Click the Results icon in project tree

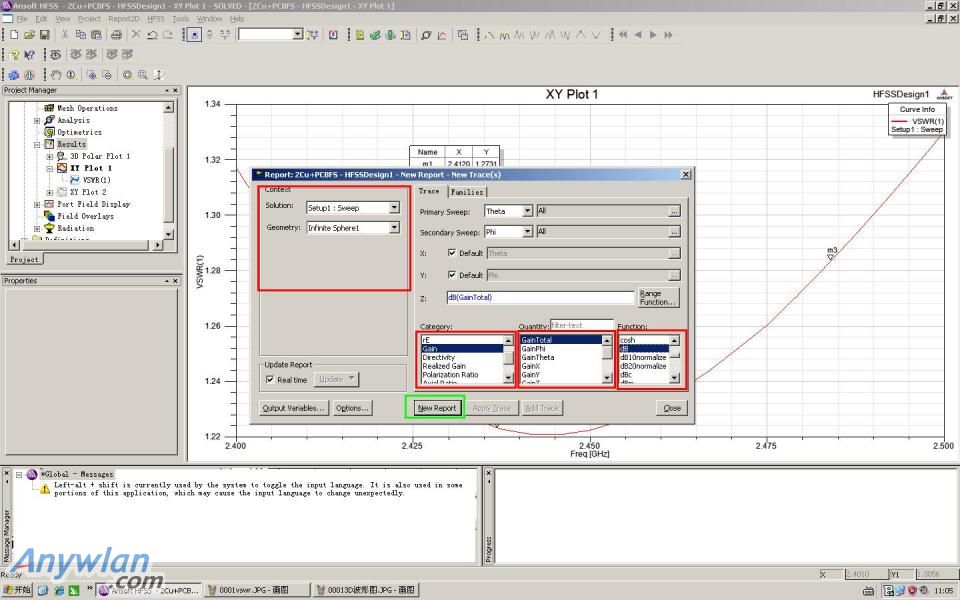coord(50,144)
